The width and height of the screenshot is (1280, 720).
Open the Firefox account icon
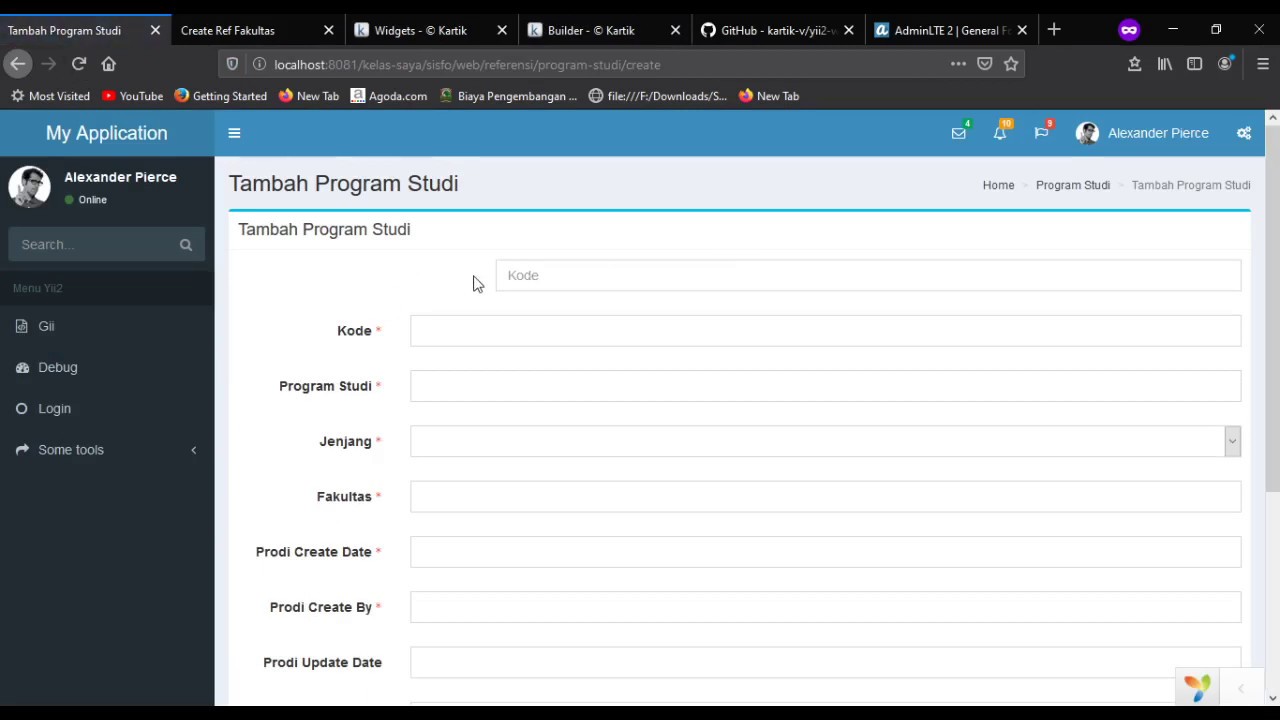coord(1225,64)
